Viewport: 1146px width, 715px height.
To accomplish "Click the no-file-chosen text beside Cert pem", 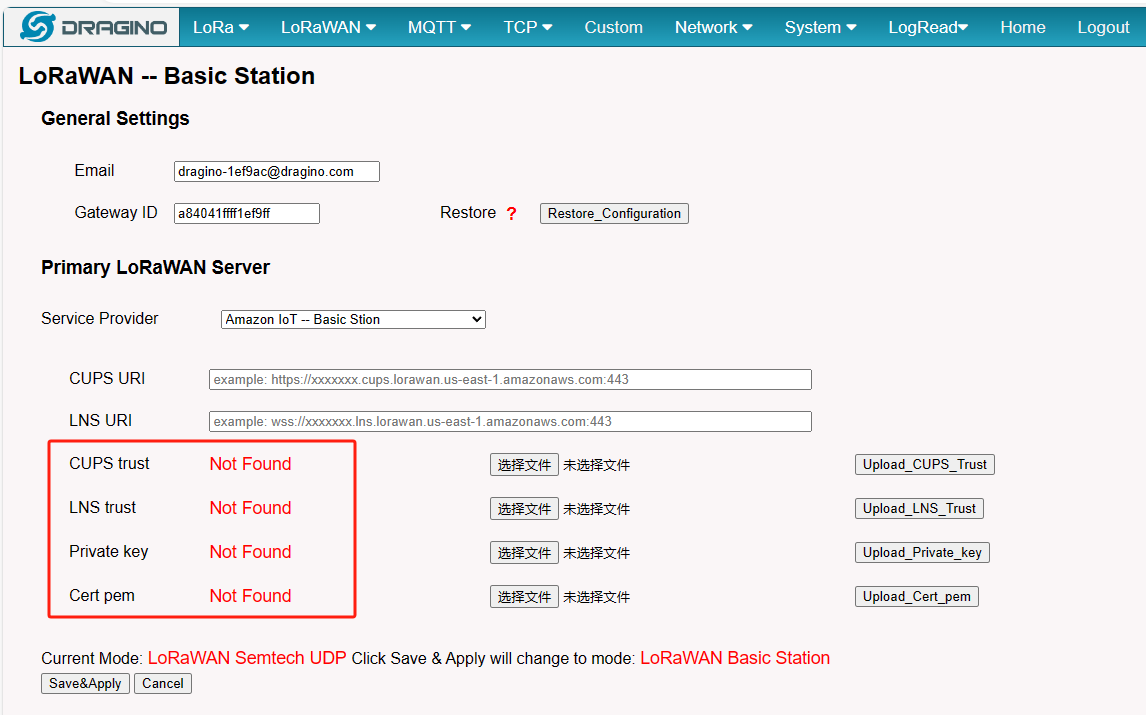I will (x=596, y=597).
